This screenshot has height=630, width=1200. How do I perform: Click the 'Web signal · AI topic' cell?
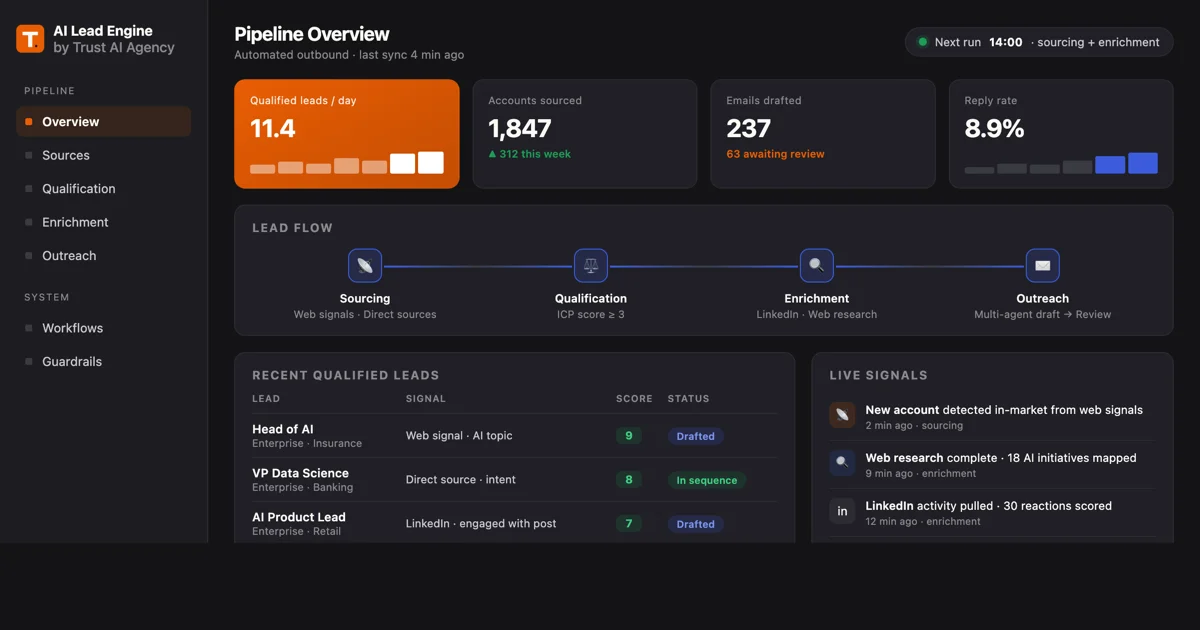[x=459, y=436]
